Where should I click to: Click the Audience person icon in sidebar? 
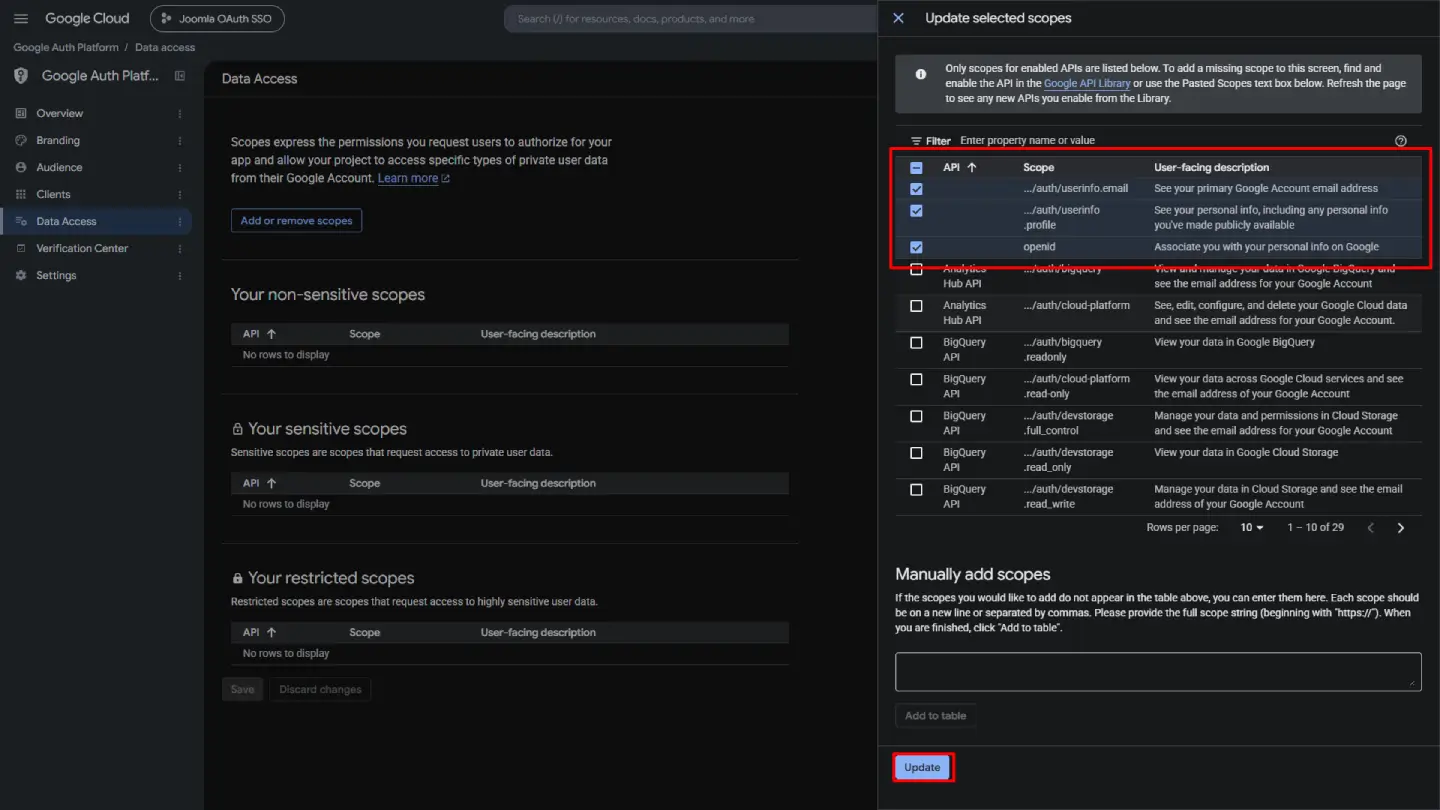(x=21, y=167)
